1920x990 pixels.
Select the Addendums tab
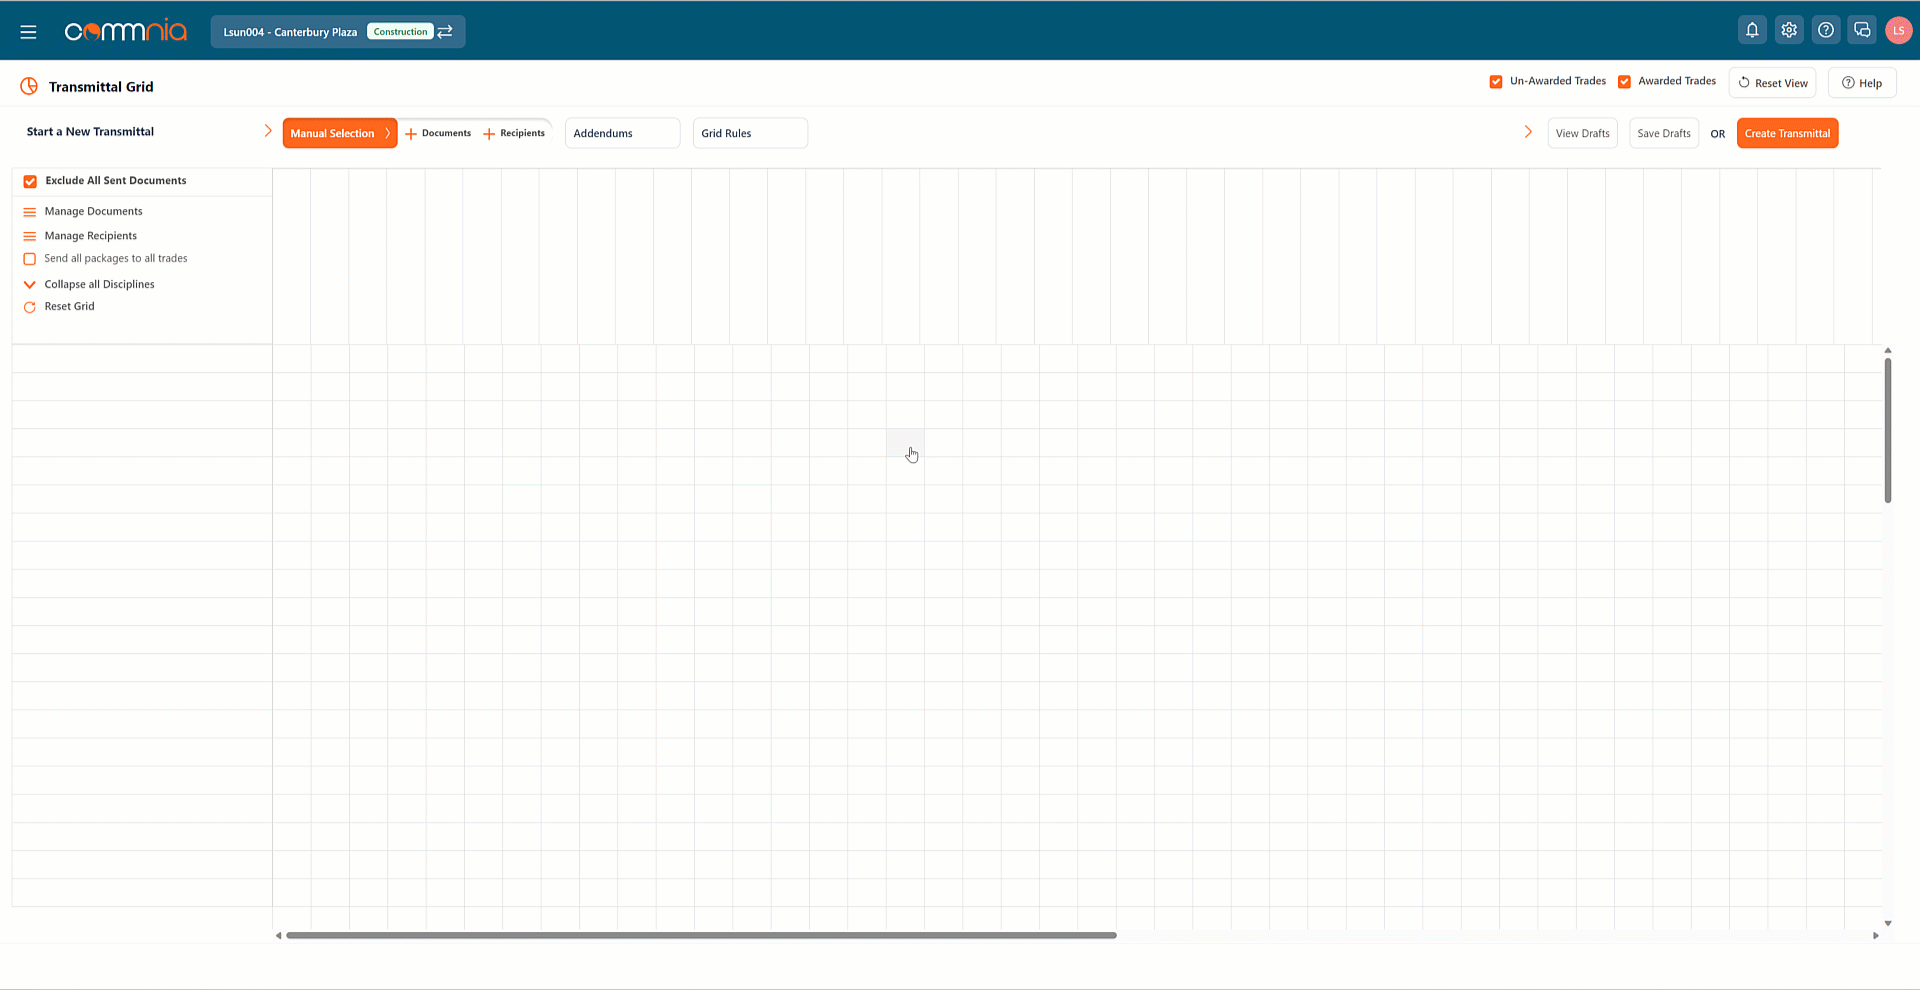click(x=622, y=133)
